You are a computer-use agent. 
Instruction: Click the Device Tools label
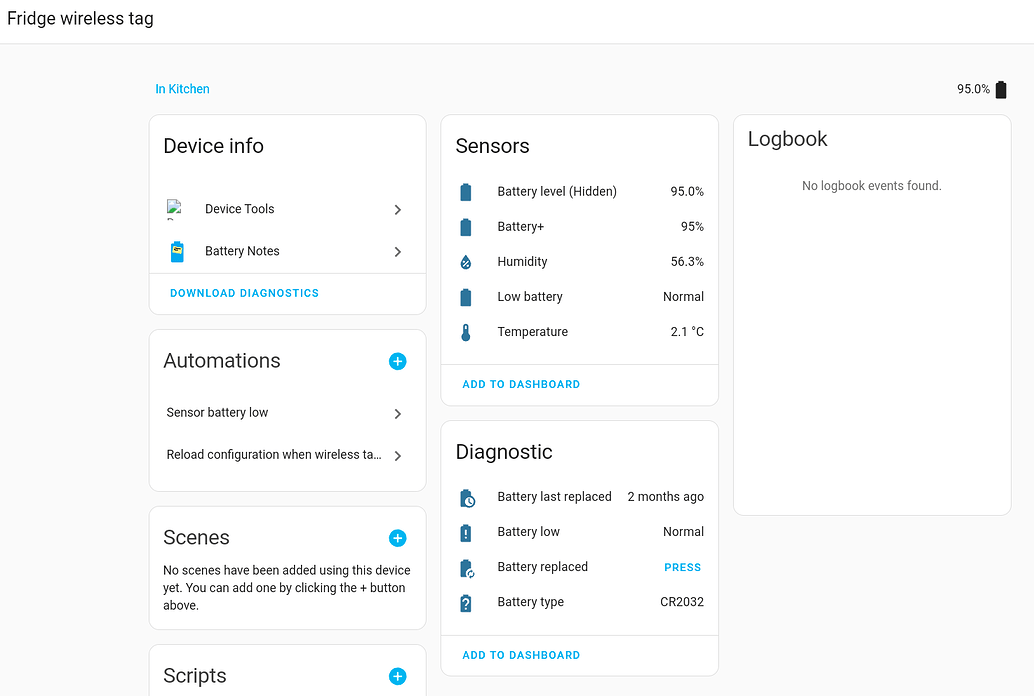click(x=239, y=209)
